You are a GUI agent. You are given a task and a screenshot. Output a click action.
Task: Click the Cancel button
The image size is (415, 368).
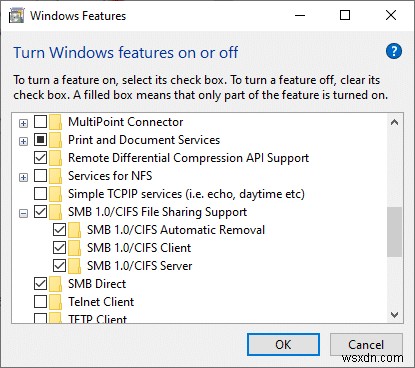coord(366,345)
